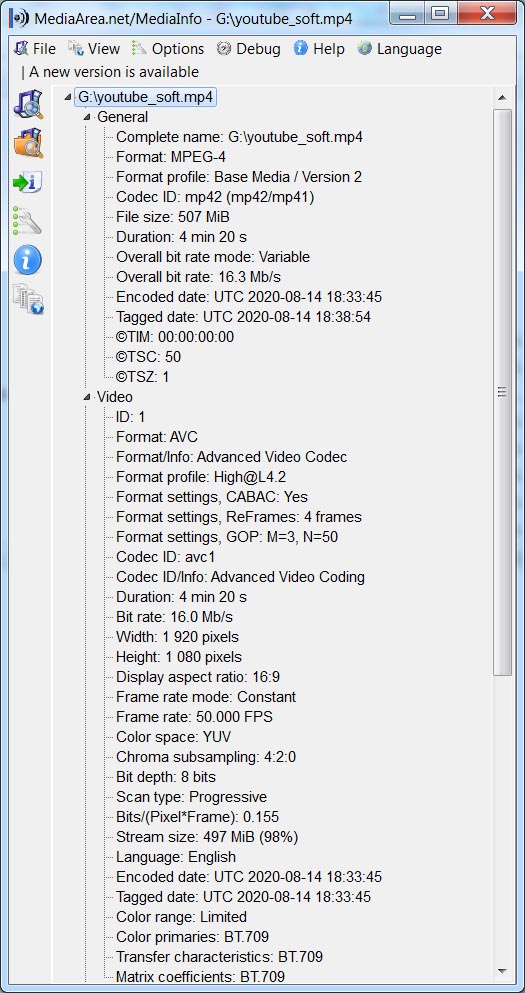Select 'Format profile: Base Media / Version 2'
The image size is (525, 993).
[239, 177]
